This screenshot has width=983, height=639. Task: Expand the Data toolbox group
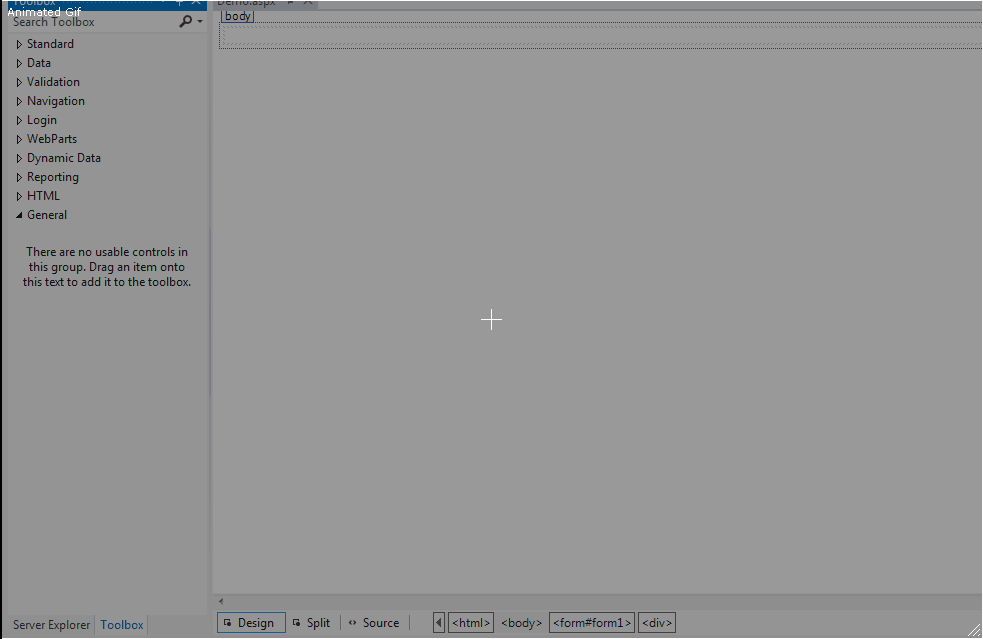19,63
